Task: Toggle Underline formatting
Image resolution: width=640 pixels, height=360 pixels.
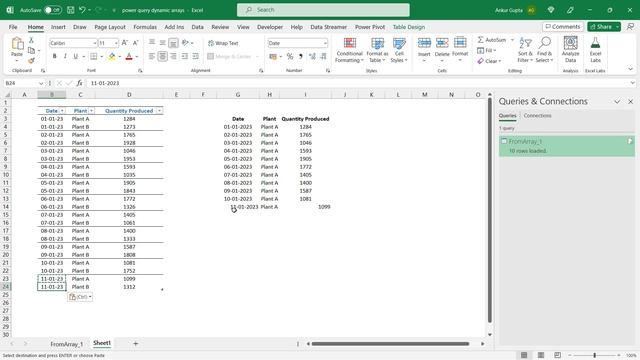Action: (76, 56)
